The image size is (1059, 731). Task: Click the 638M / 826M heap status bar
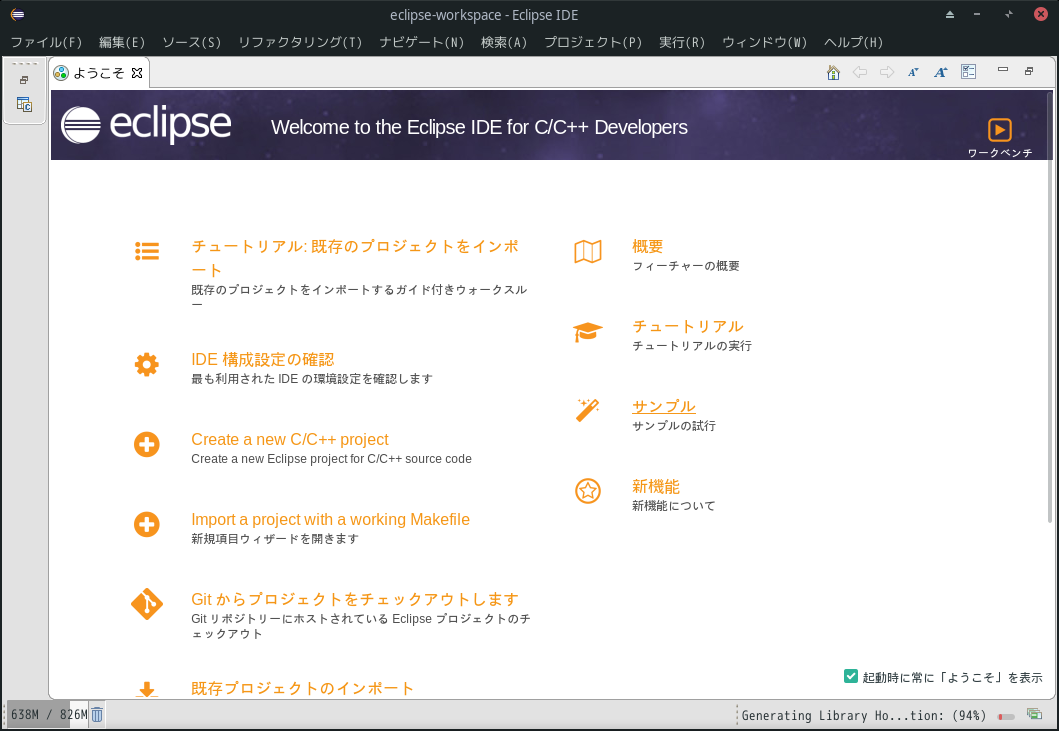tap(47, 714)
